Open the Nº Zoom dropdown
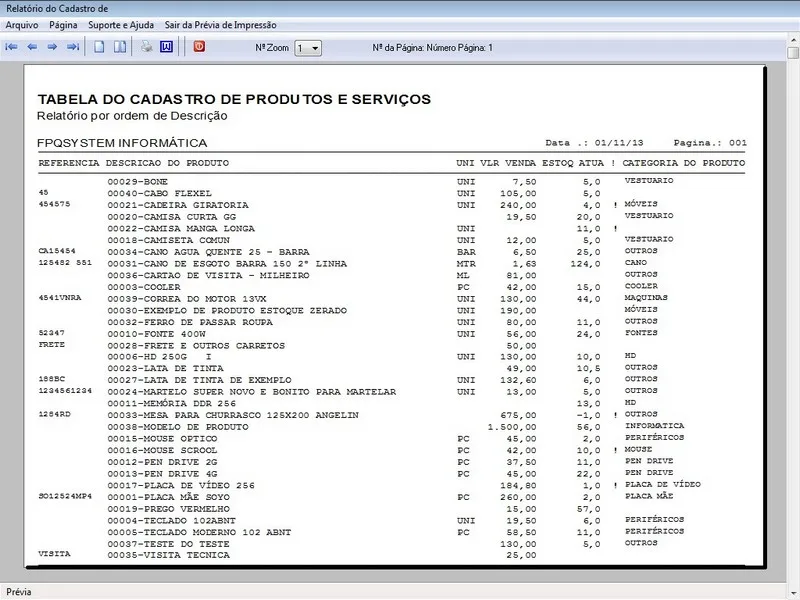Image resolution: width=800 pixels, height=600 pixels. [313, 48]
